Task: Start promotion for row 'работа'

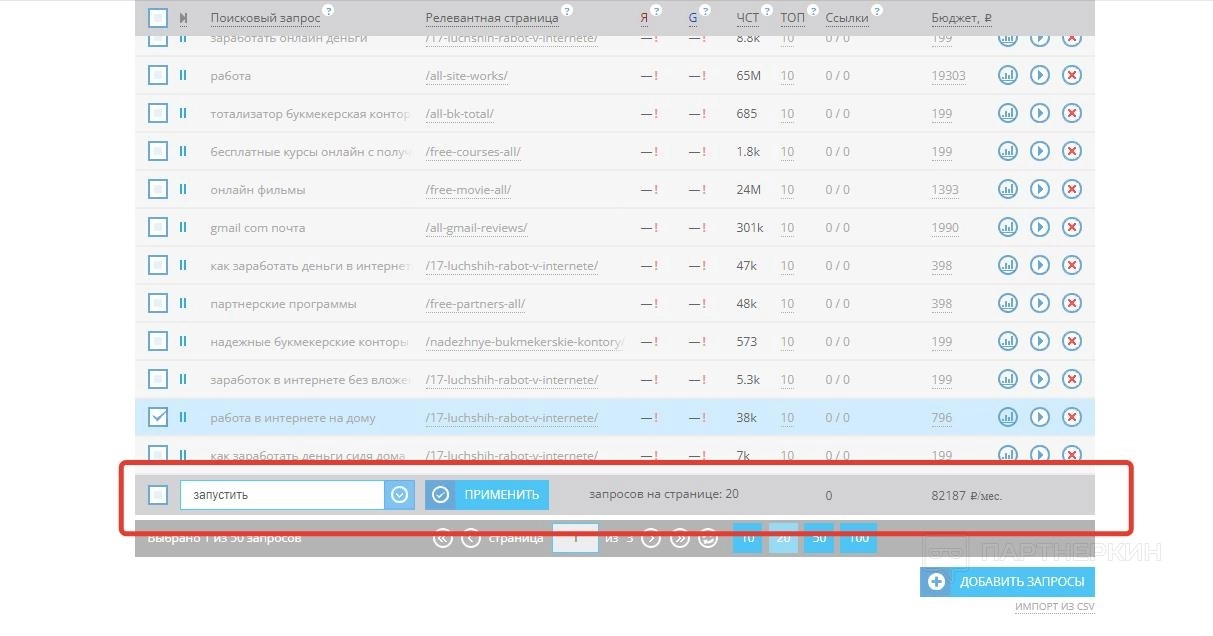Action: click(1039, 75)
